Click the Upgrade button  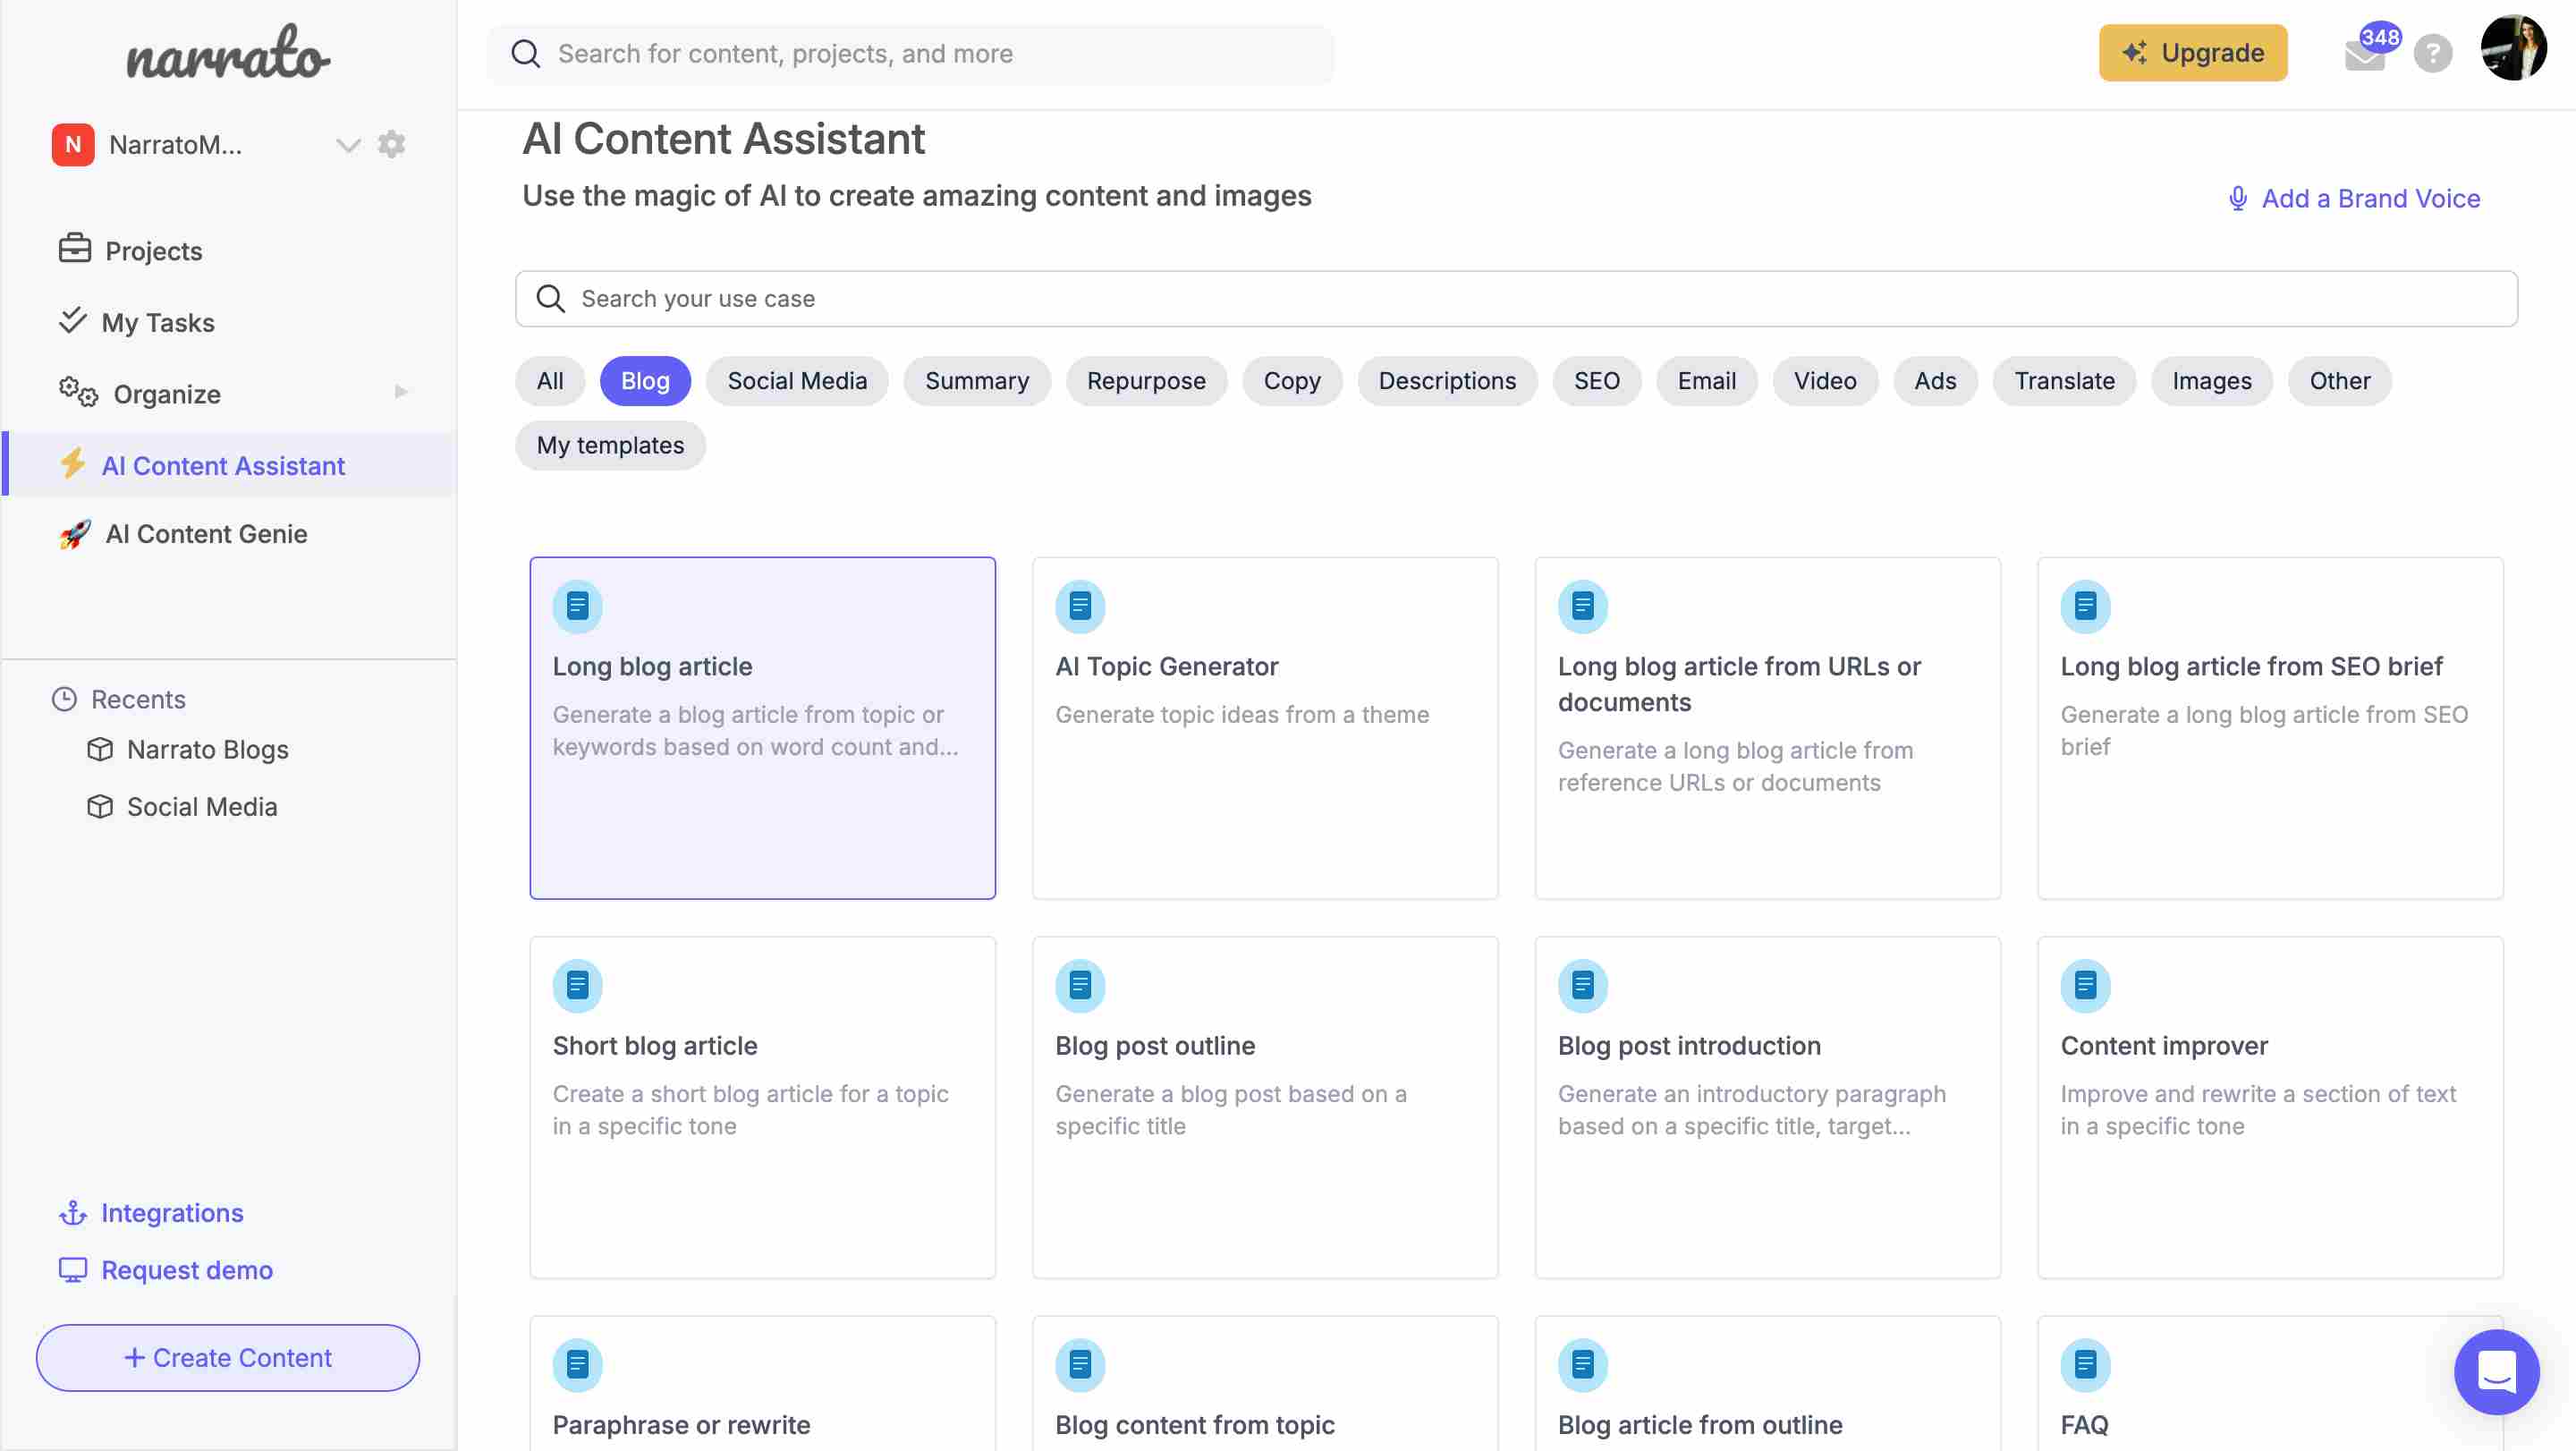click(2192, 53)
